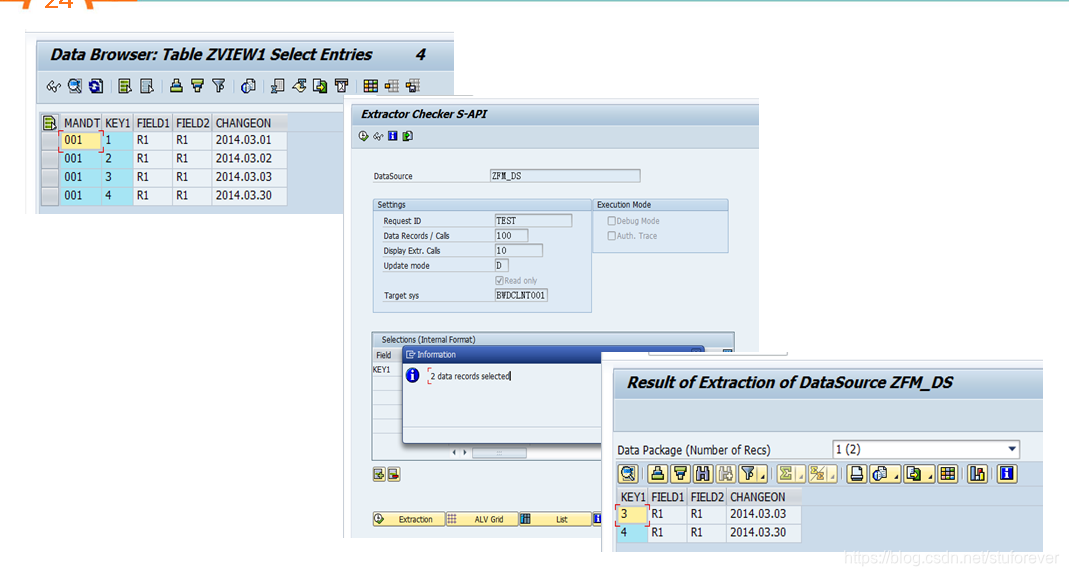Click the Sort descending icon in Result toolbar
The width and height of the screenshot is (1069, 576).
point(680,474)
